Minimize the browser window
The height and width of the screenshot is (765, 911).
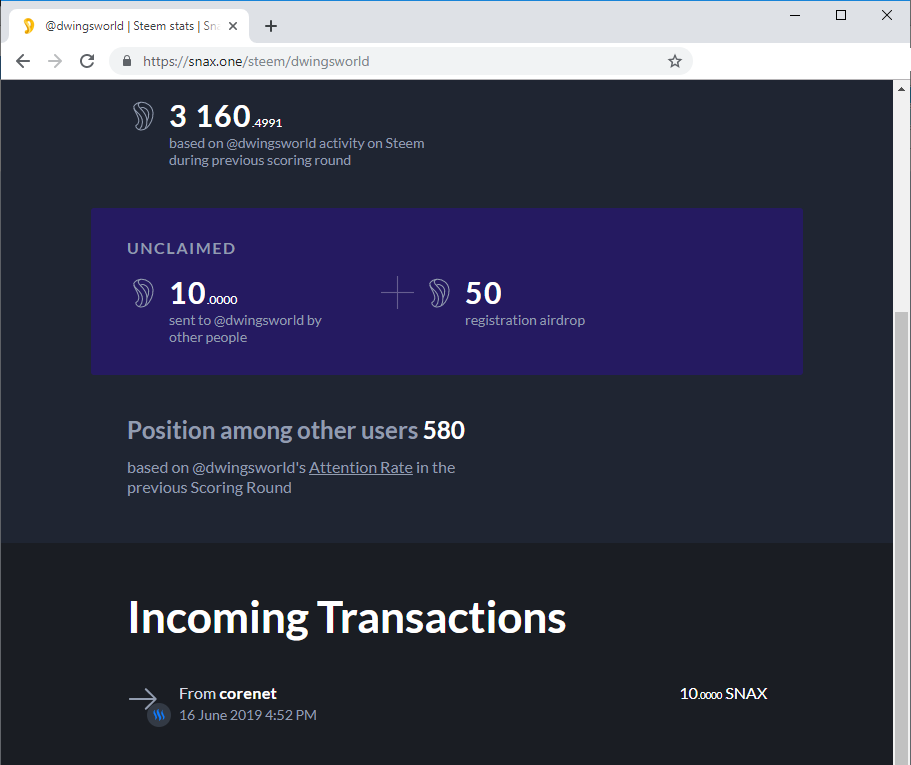[x=795, y=15]
